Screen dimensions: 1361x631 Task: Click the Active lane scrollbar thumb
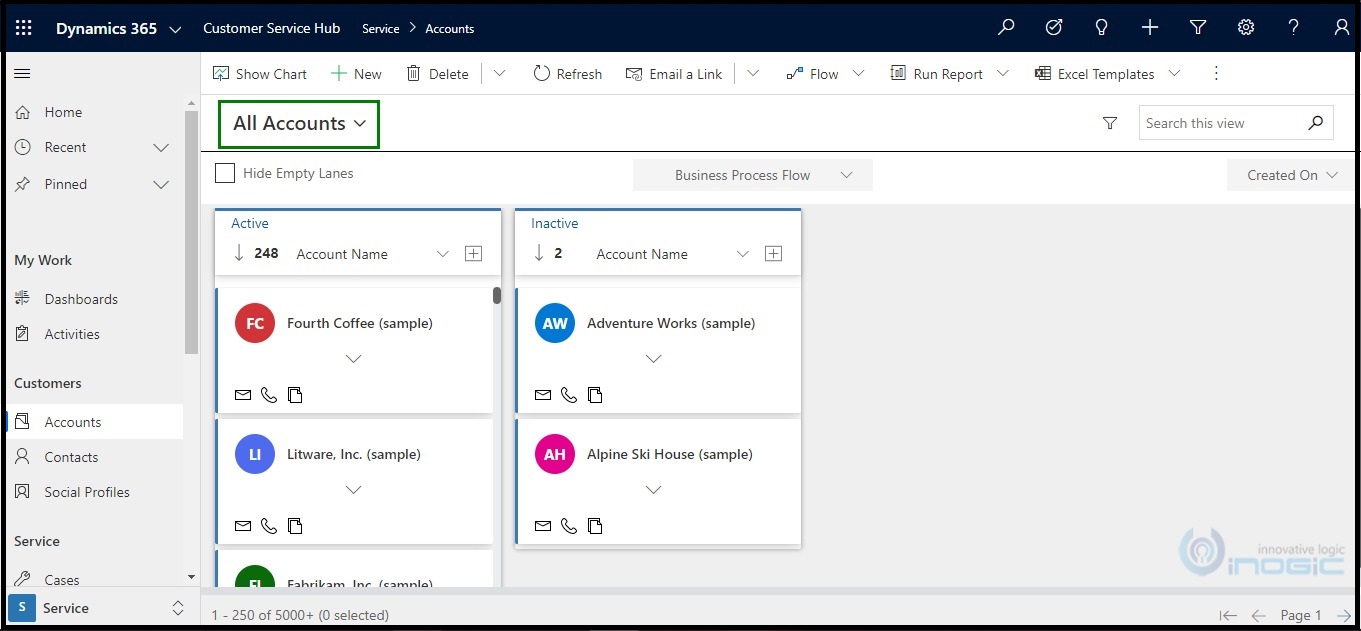pyautogui.click(x=497, y=295)
